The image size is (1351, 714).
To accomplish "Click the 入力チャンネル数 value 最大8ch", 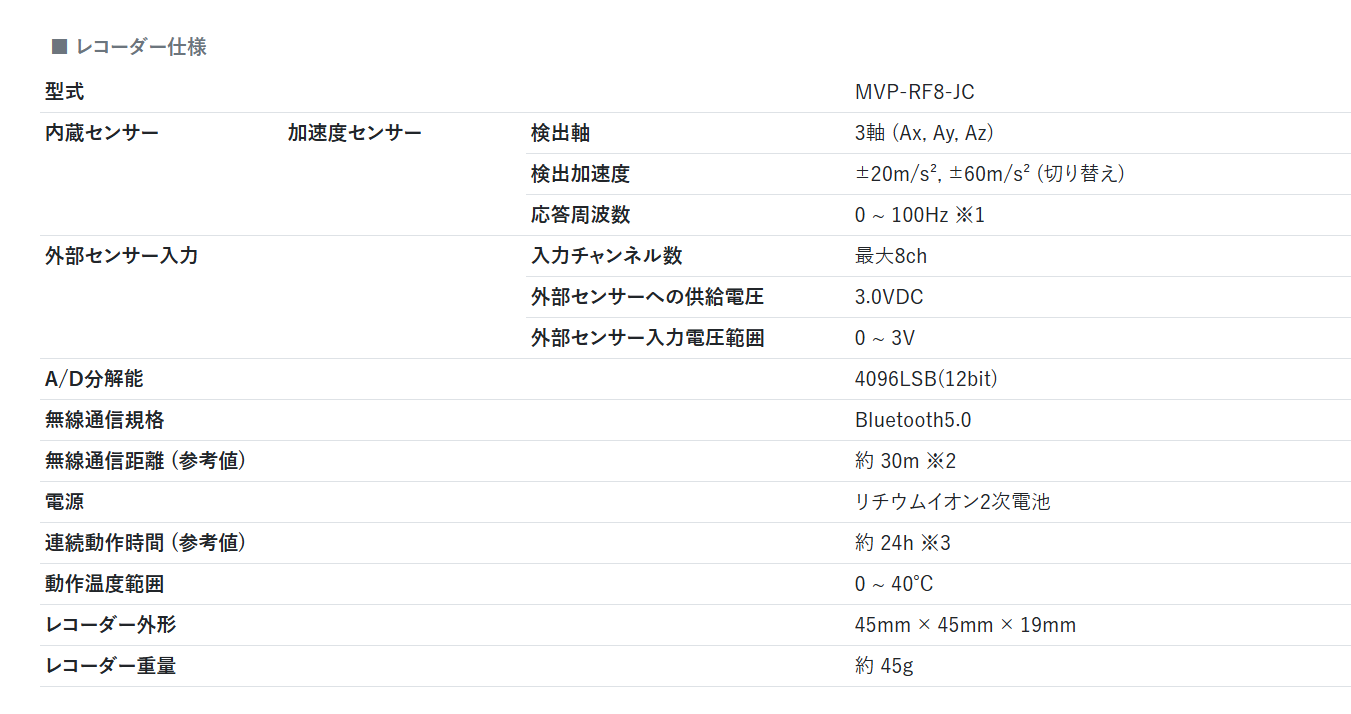I will point(890,256).
